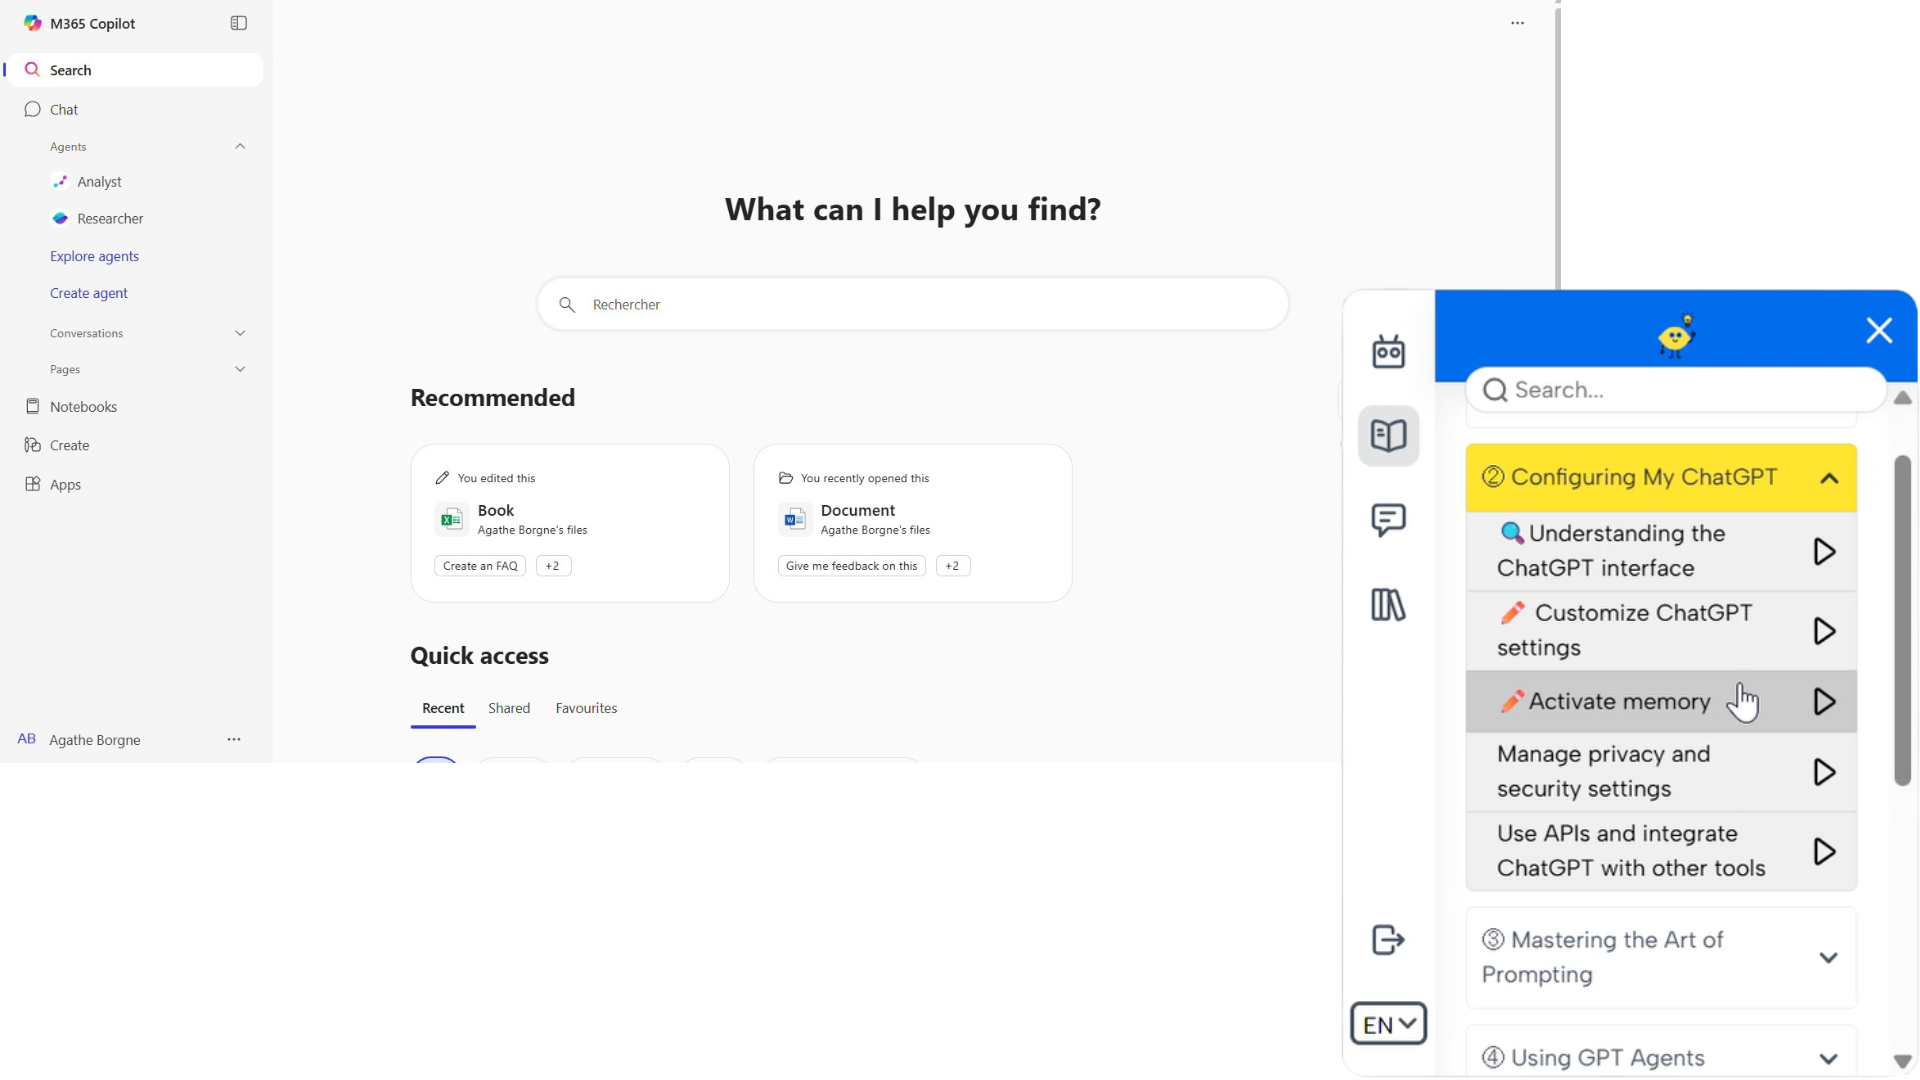Click the Customize ChatGPT settings text
Image resolution: width=1920 pixels, height=1080 pixels.
[1625, 630]
